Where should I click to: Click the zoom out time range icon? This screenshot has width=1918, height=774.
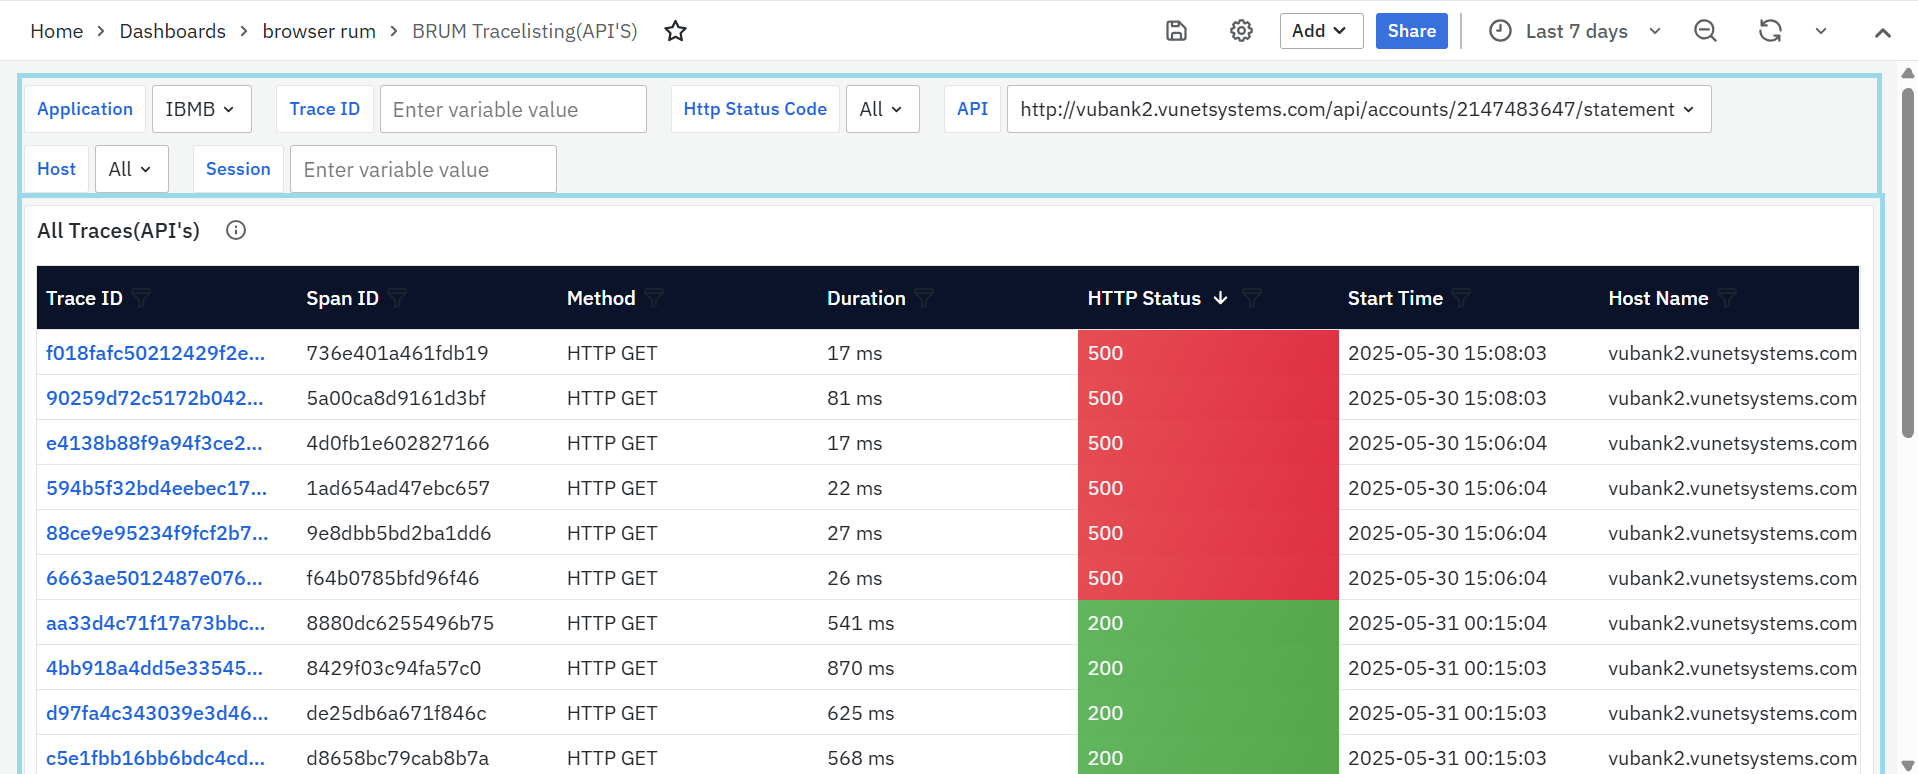point(1705,31)
